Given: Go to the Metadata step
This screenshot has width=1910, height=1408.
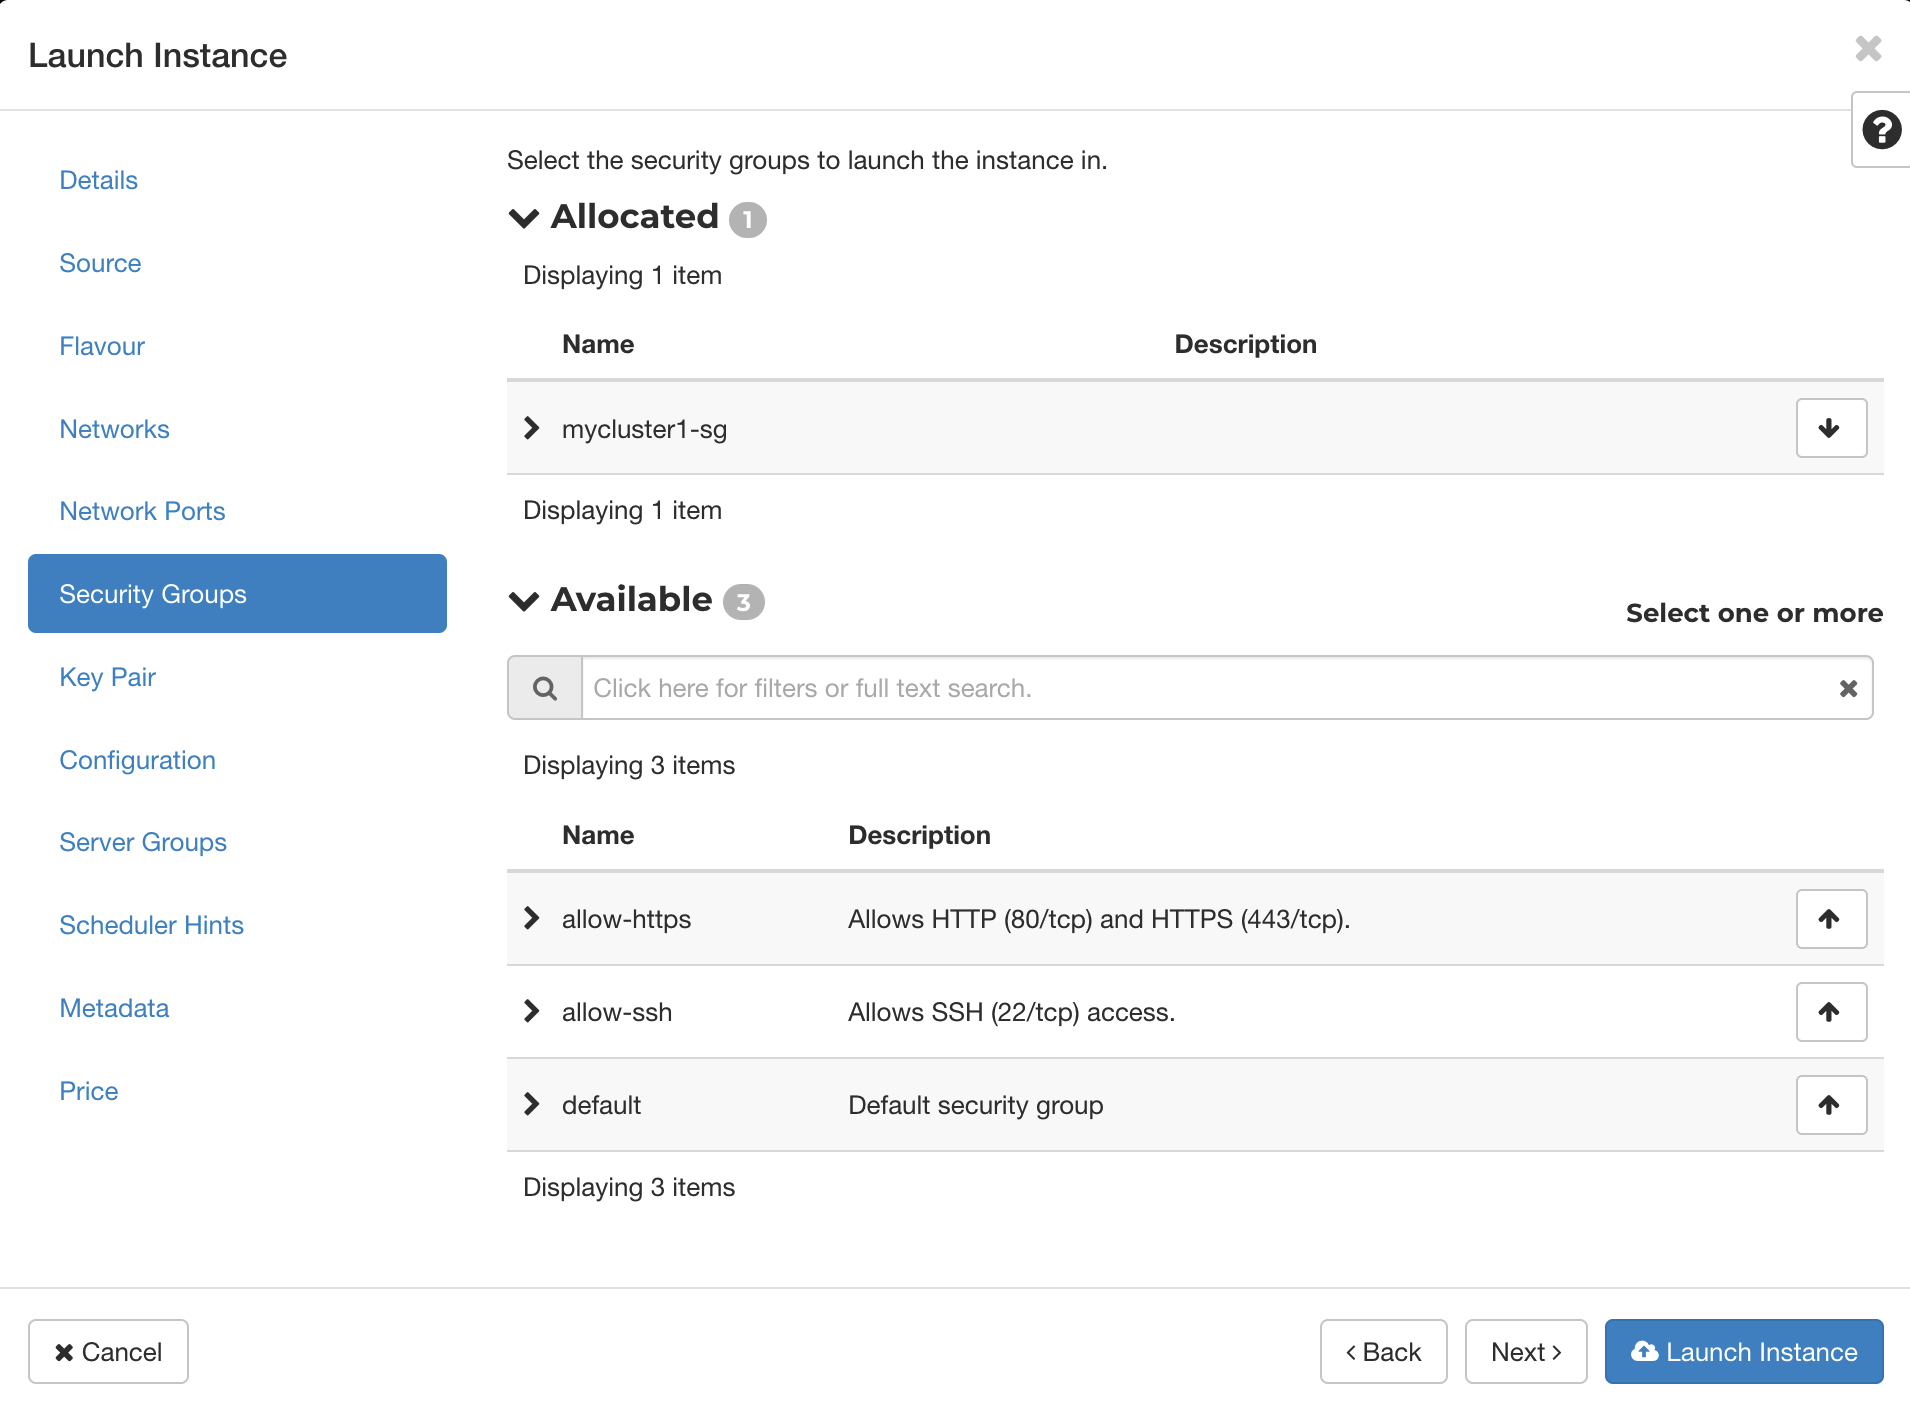Looking at the screenshot, I should (x=113, y=1008).
